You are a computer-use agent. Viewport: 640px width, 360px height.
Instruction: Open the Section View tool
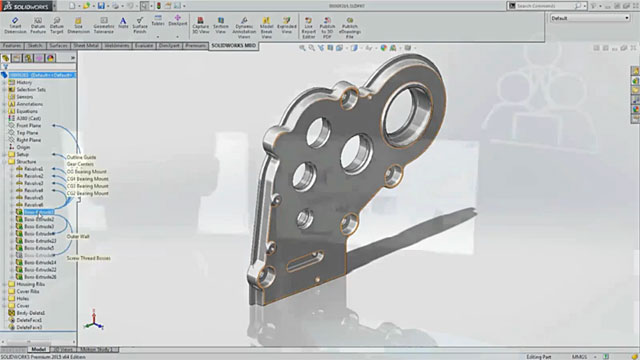click(220, 25)
